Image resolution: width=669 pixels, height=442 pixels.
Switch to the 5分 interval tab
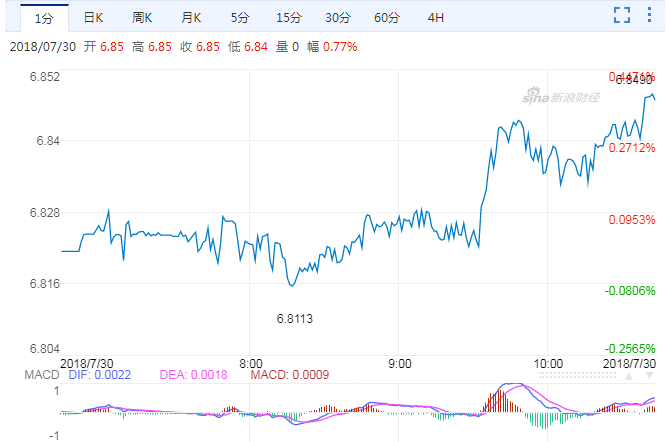tap(240, 17)
